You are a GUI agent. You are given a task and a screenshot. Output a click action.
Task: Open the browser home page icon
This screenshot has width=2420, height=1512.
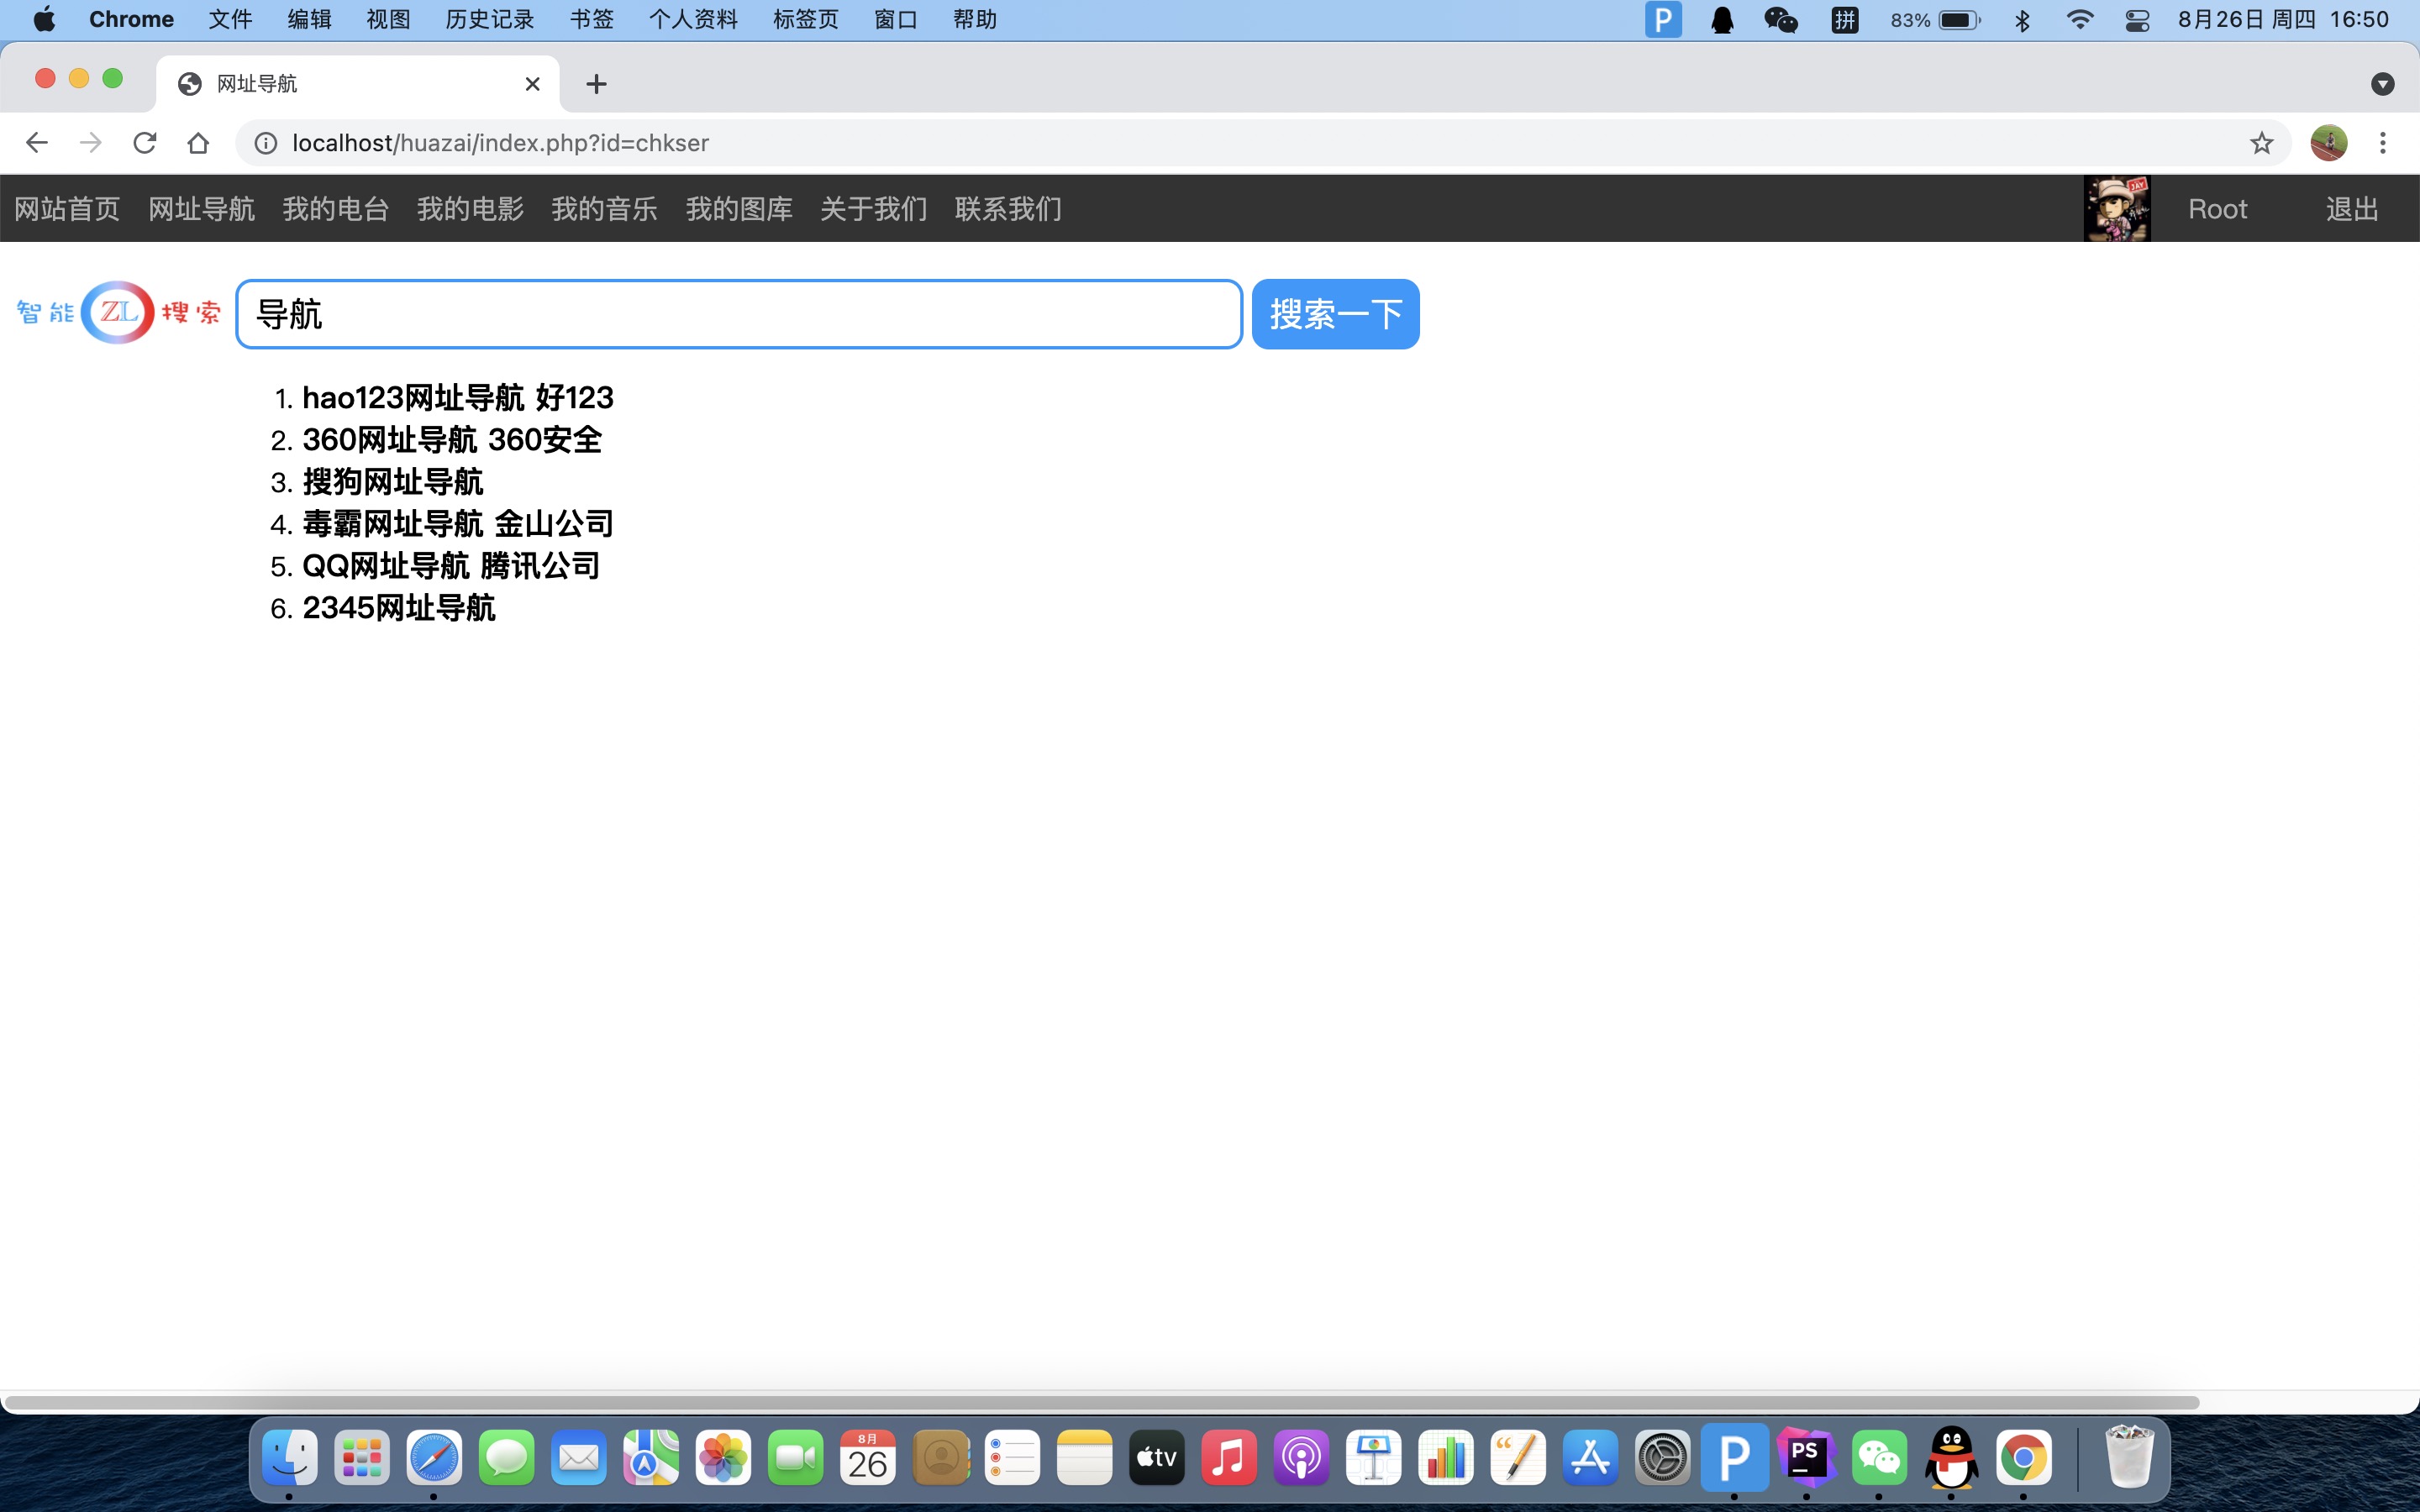click(198, 142)
